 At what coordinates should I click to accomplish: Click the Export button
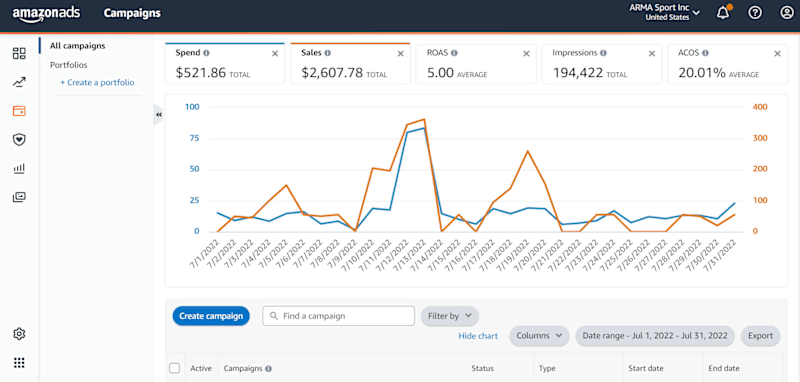(x=760, y=336)
